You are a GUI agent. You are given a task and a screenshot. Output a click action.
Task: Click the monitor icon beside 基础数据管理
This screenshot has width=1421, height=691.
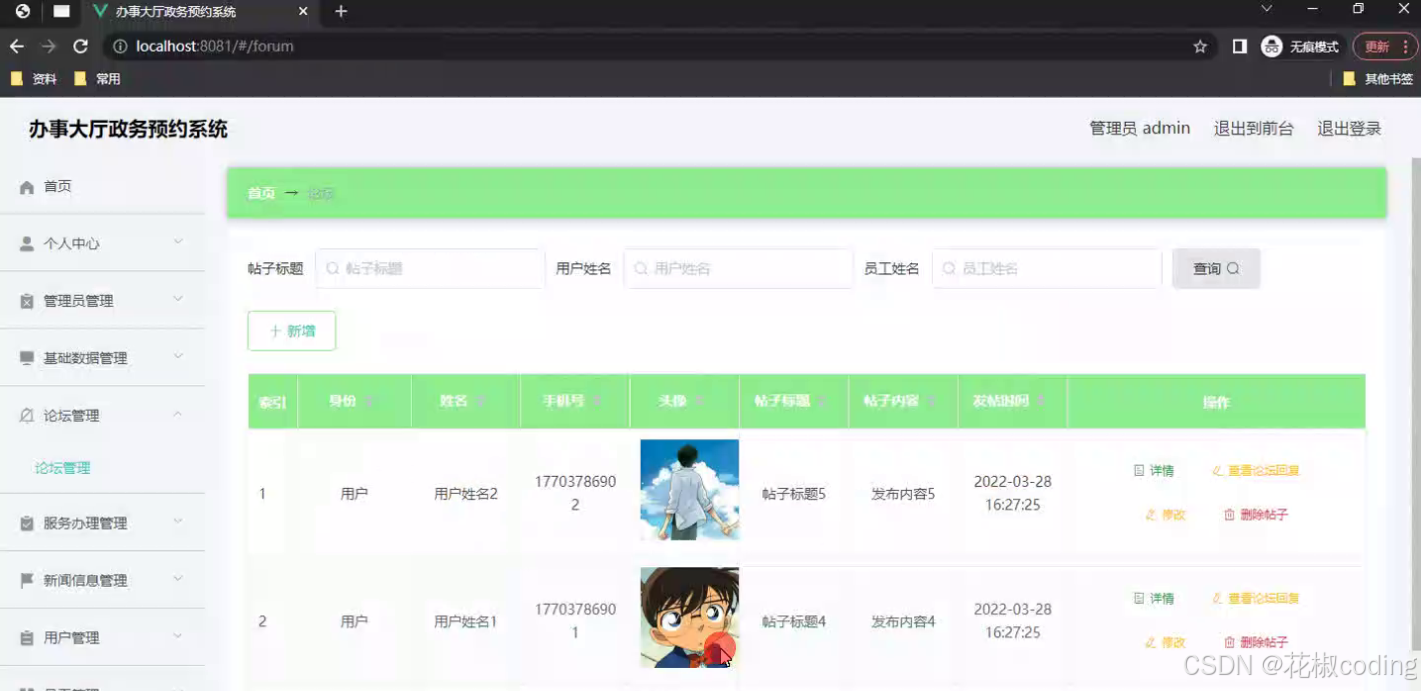tap(25, 357)
